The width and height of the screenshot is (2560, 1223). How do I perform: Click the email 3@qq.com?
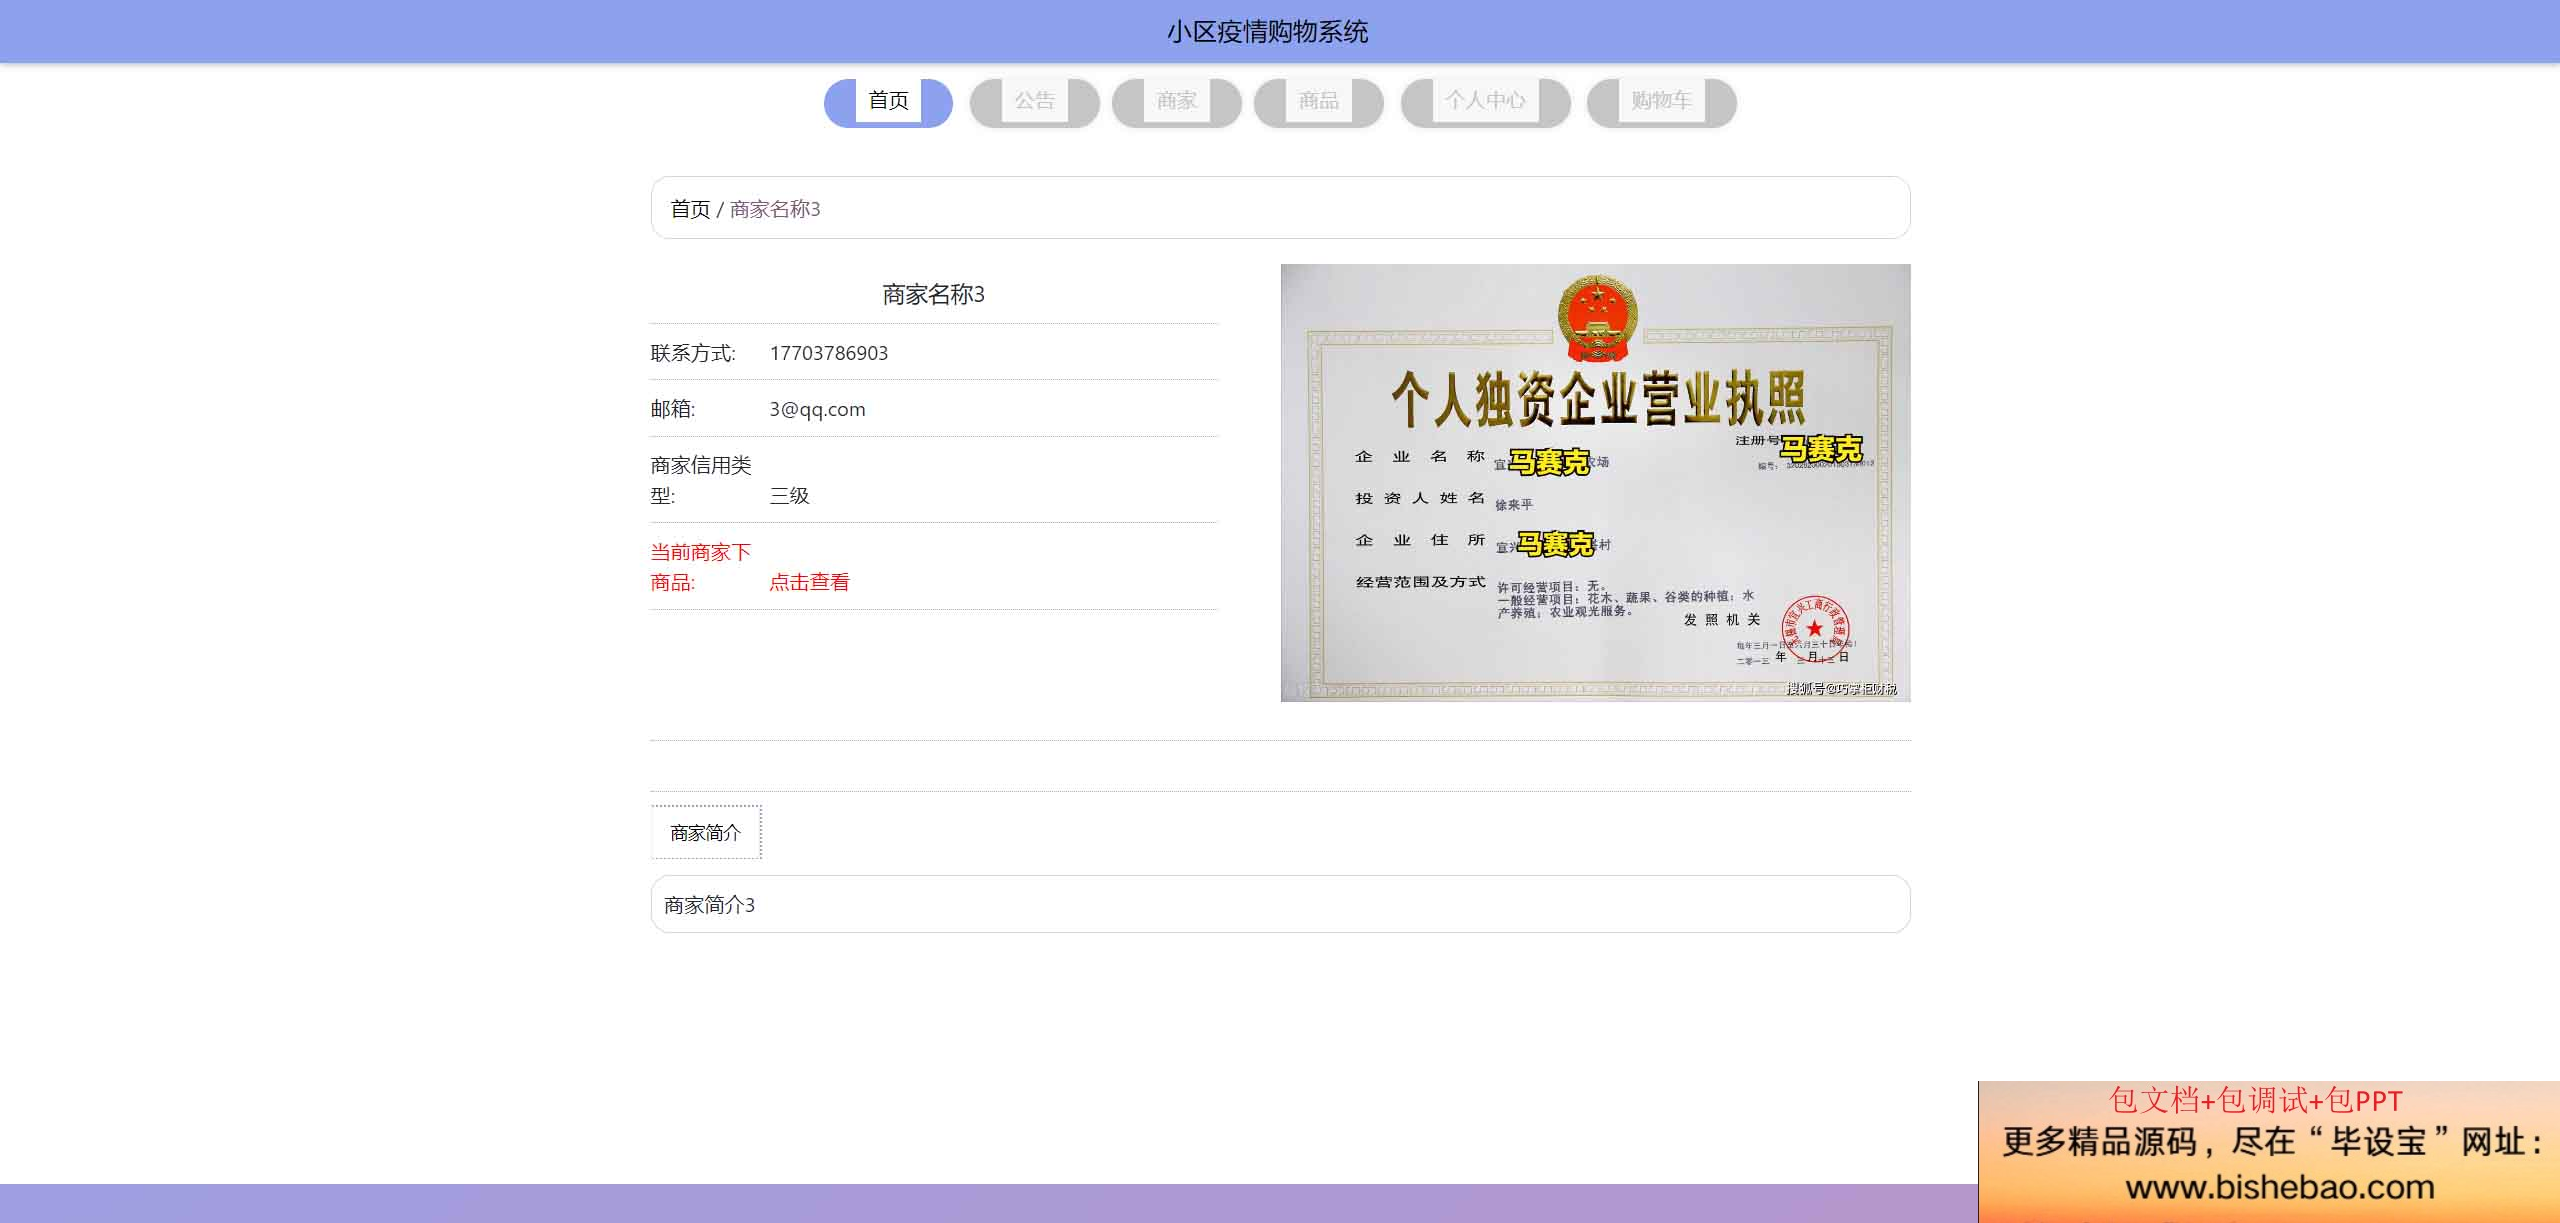817,409
